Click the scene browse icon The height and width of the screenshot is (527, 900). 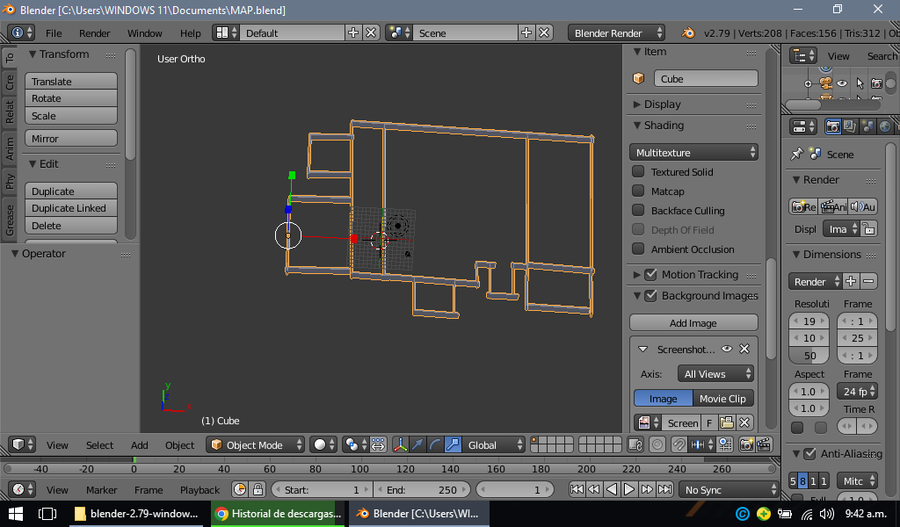[x=399, y=33]
